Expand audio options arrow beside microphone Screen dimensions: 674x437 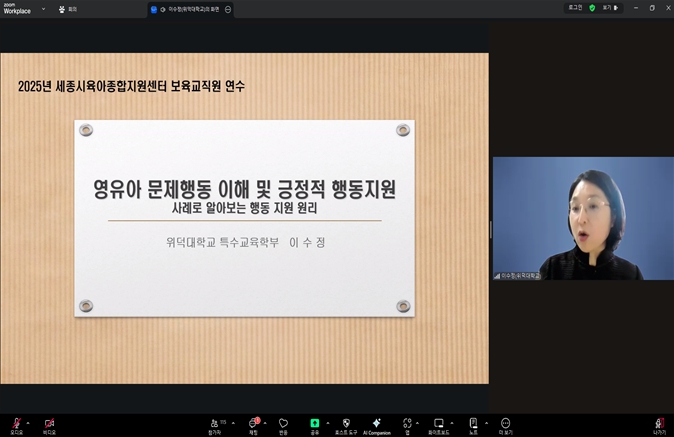pos(28,422)
